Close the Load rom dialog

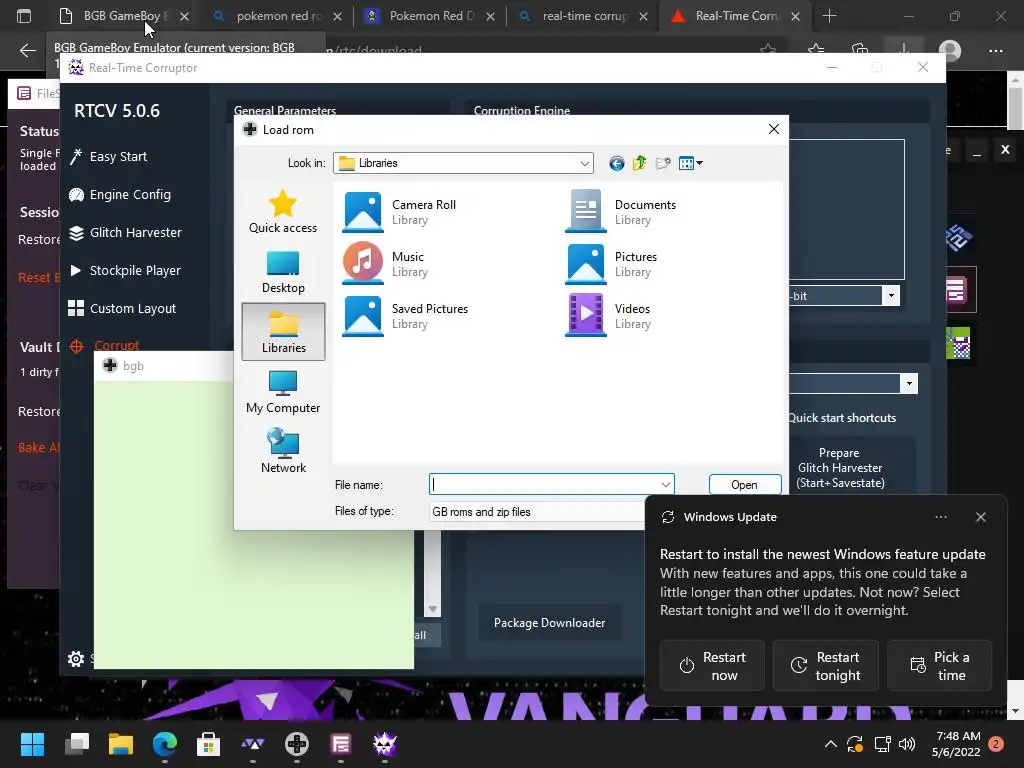[774, 129]
